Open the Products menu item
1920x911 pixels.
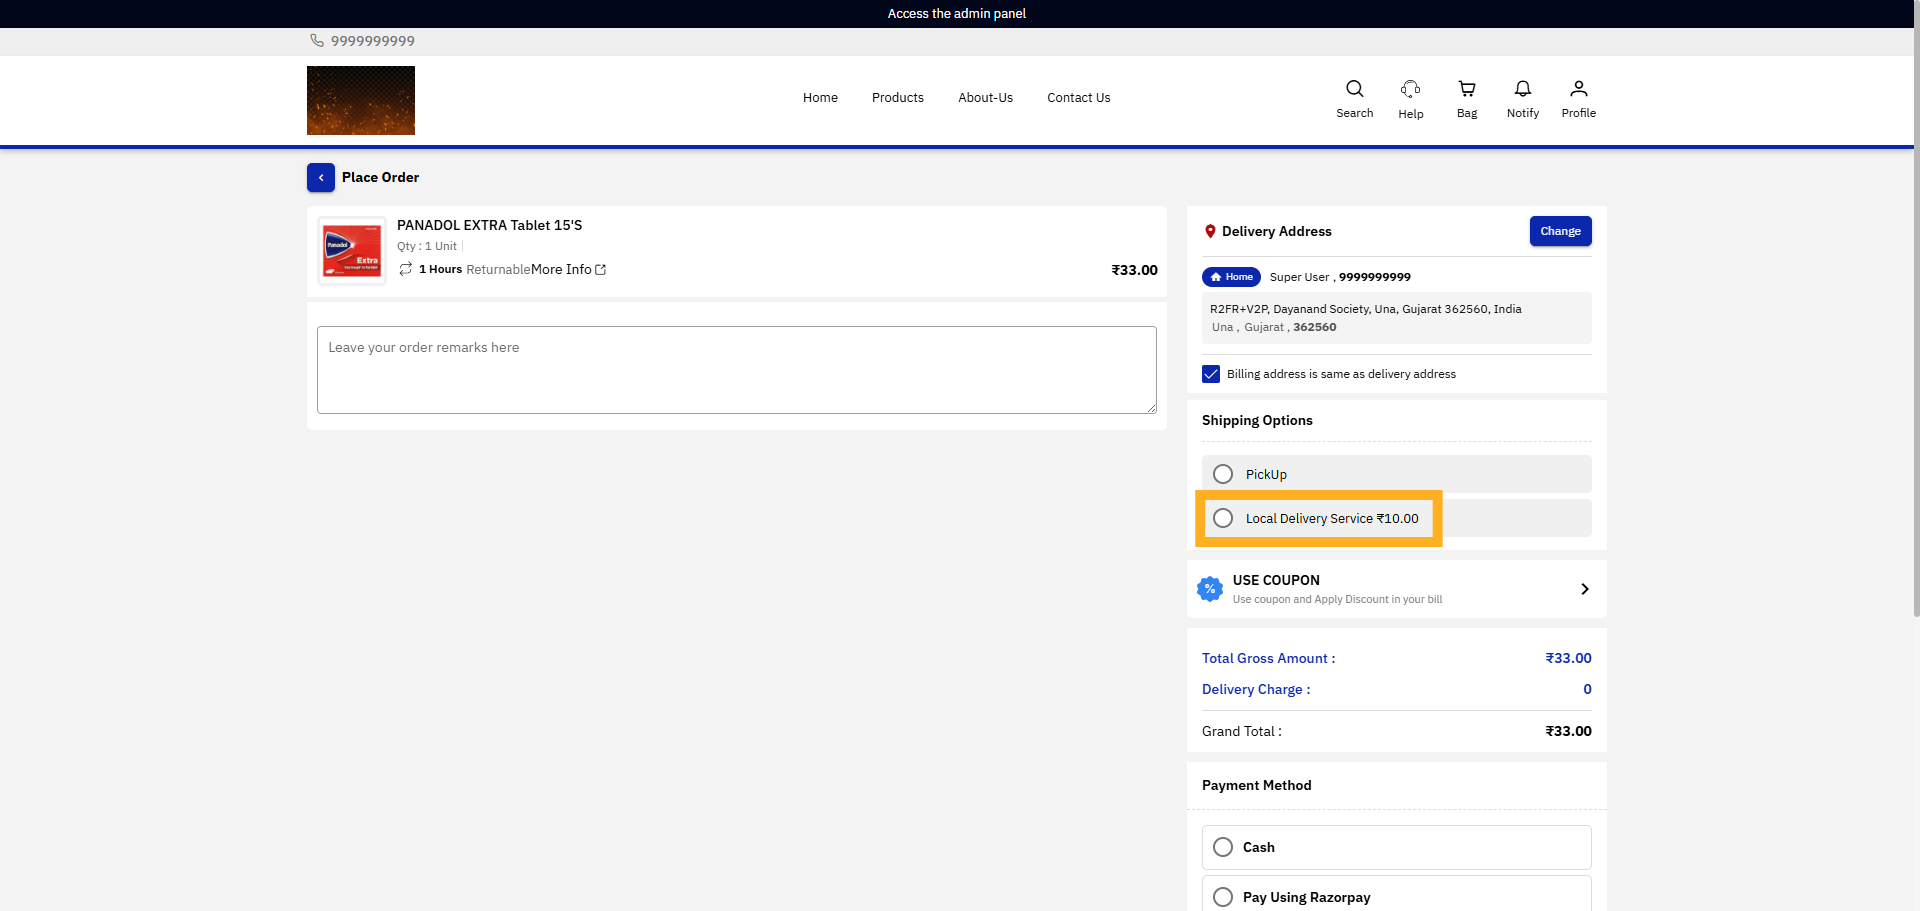(x=897, y=97)
